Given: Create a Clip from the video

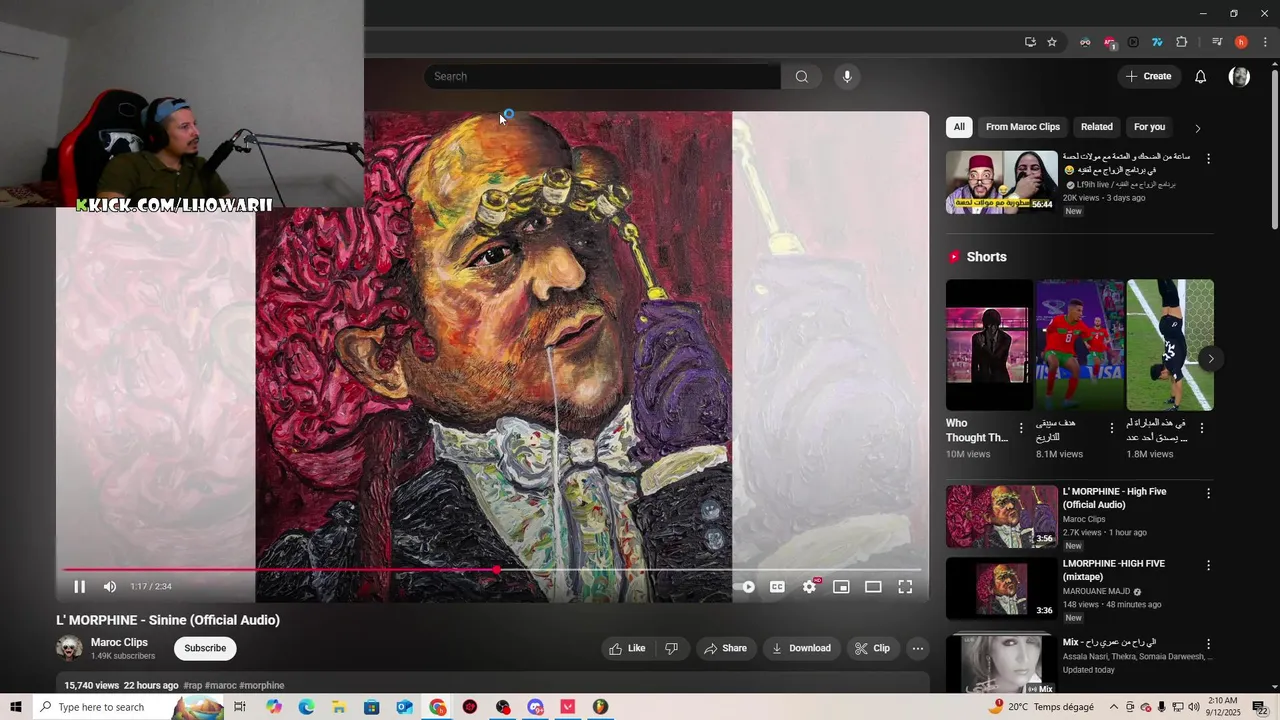Looking at the screenshot, I should 872,648.
